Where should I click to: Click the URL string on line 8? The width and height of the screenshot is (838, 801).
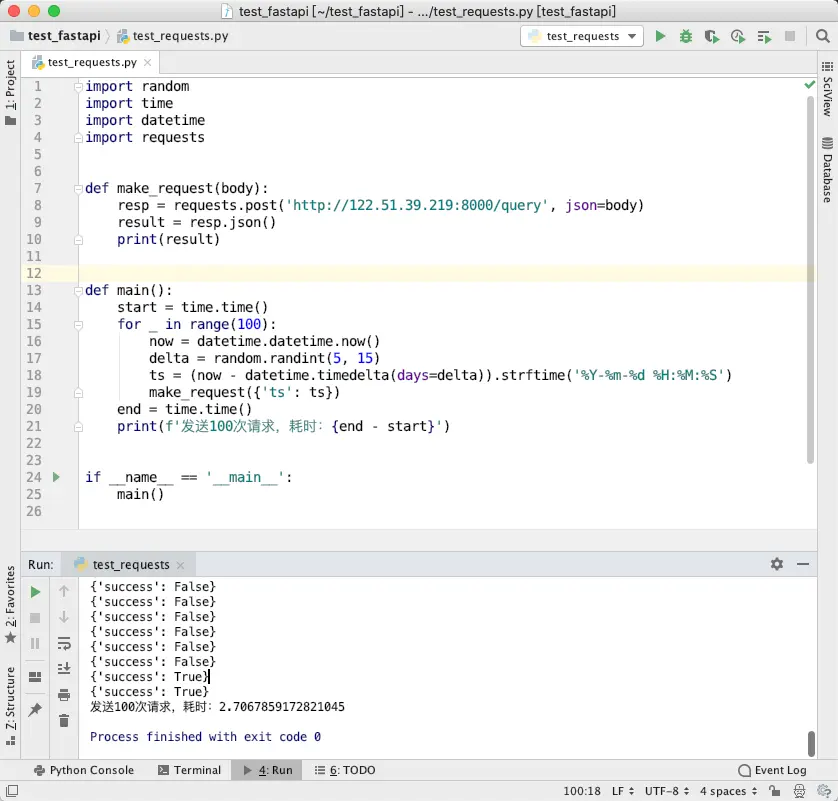coord(417,205)
